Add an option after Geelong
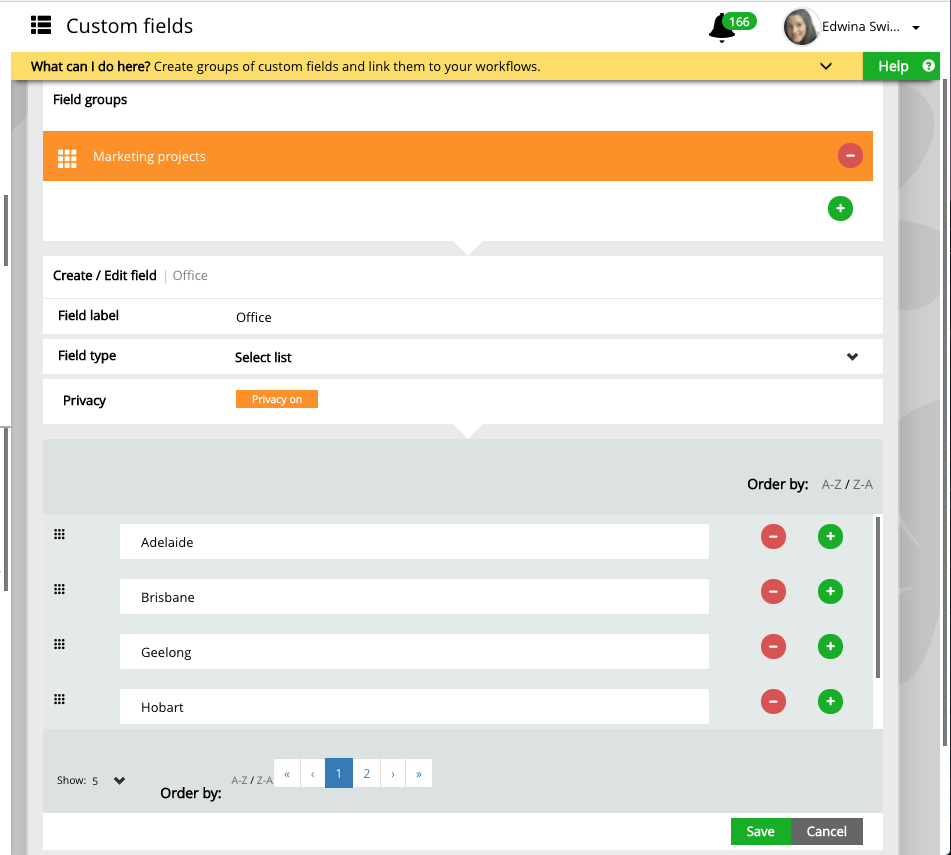Screen dimensions: 951x855 click(x=830, y=646)
